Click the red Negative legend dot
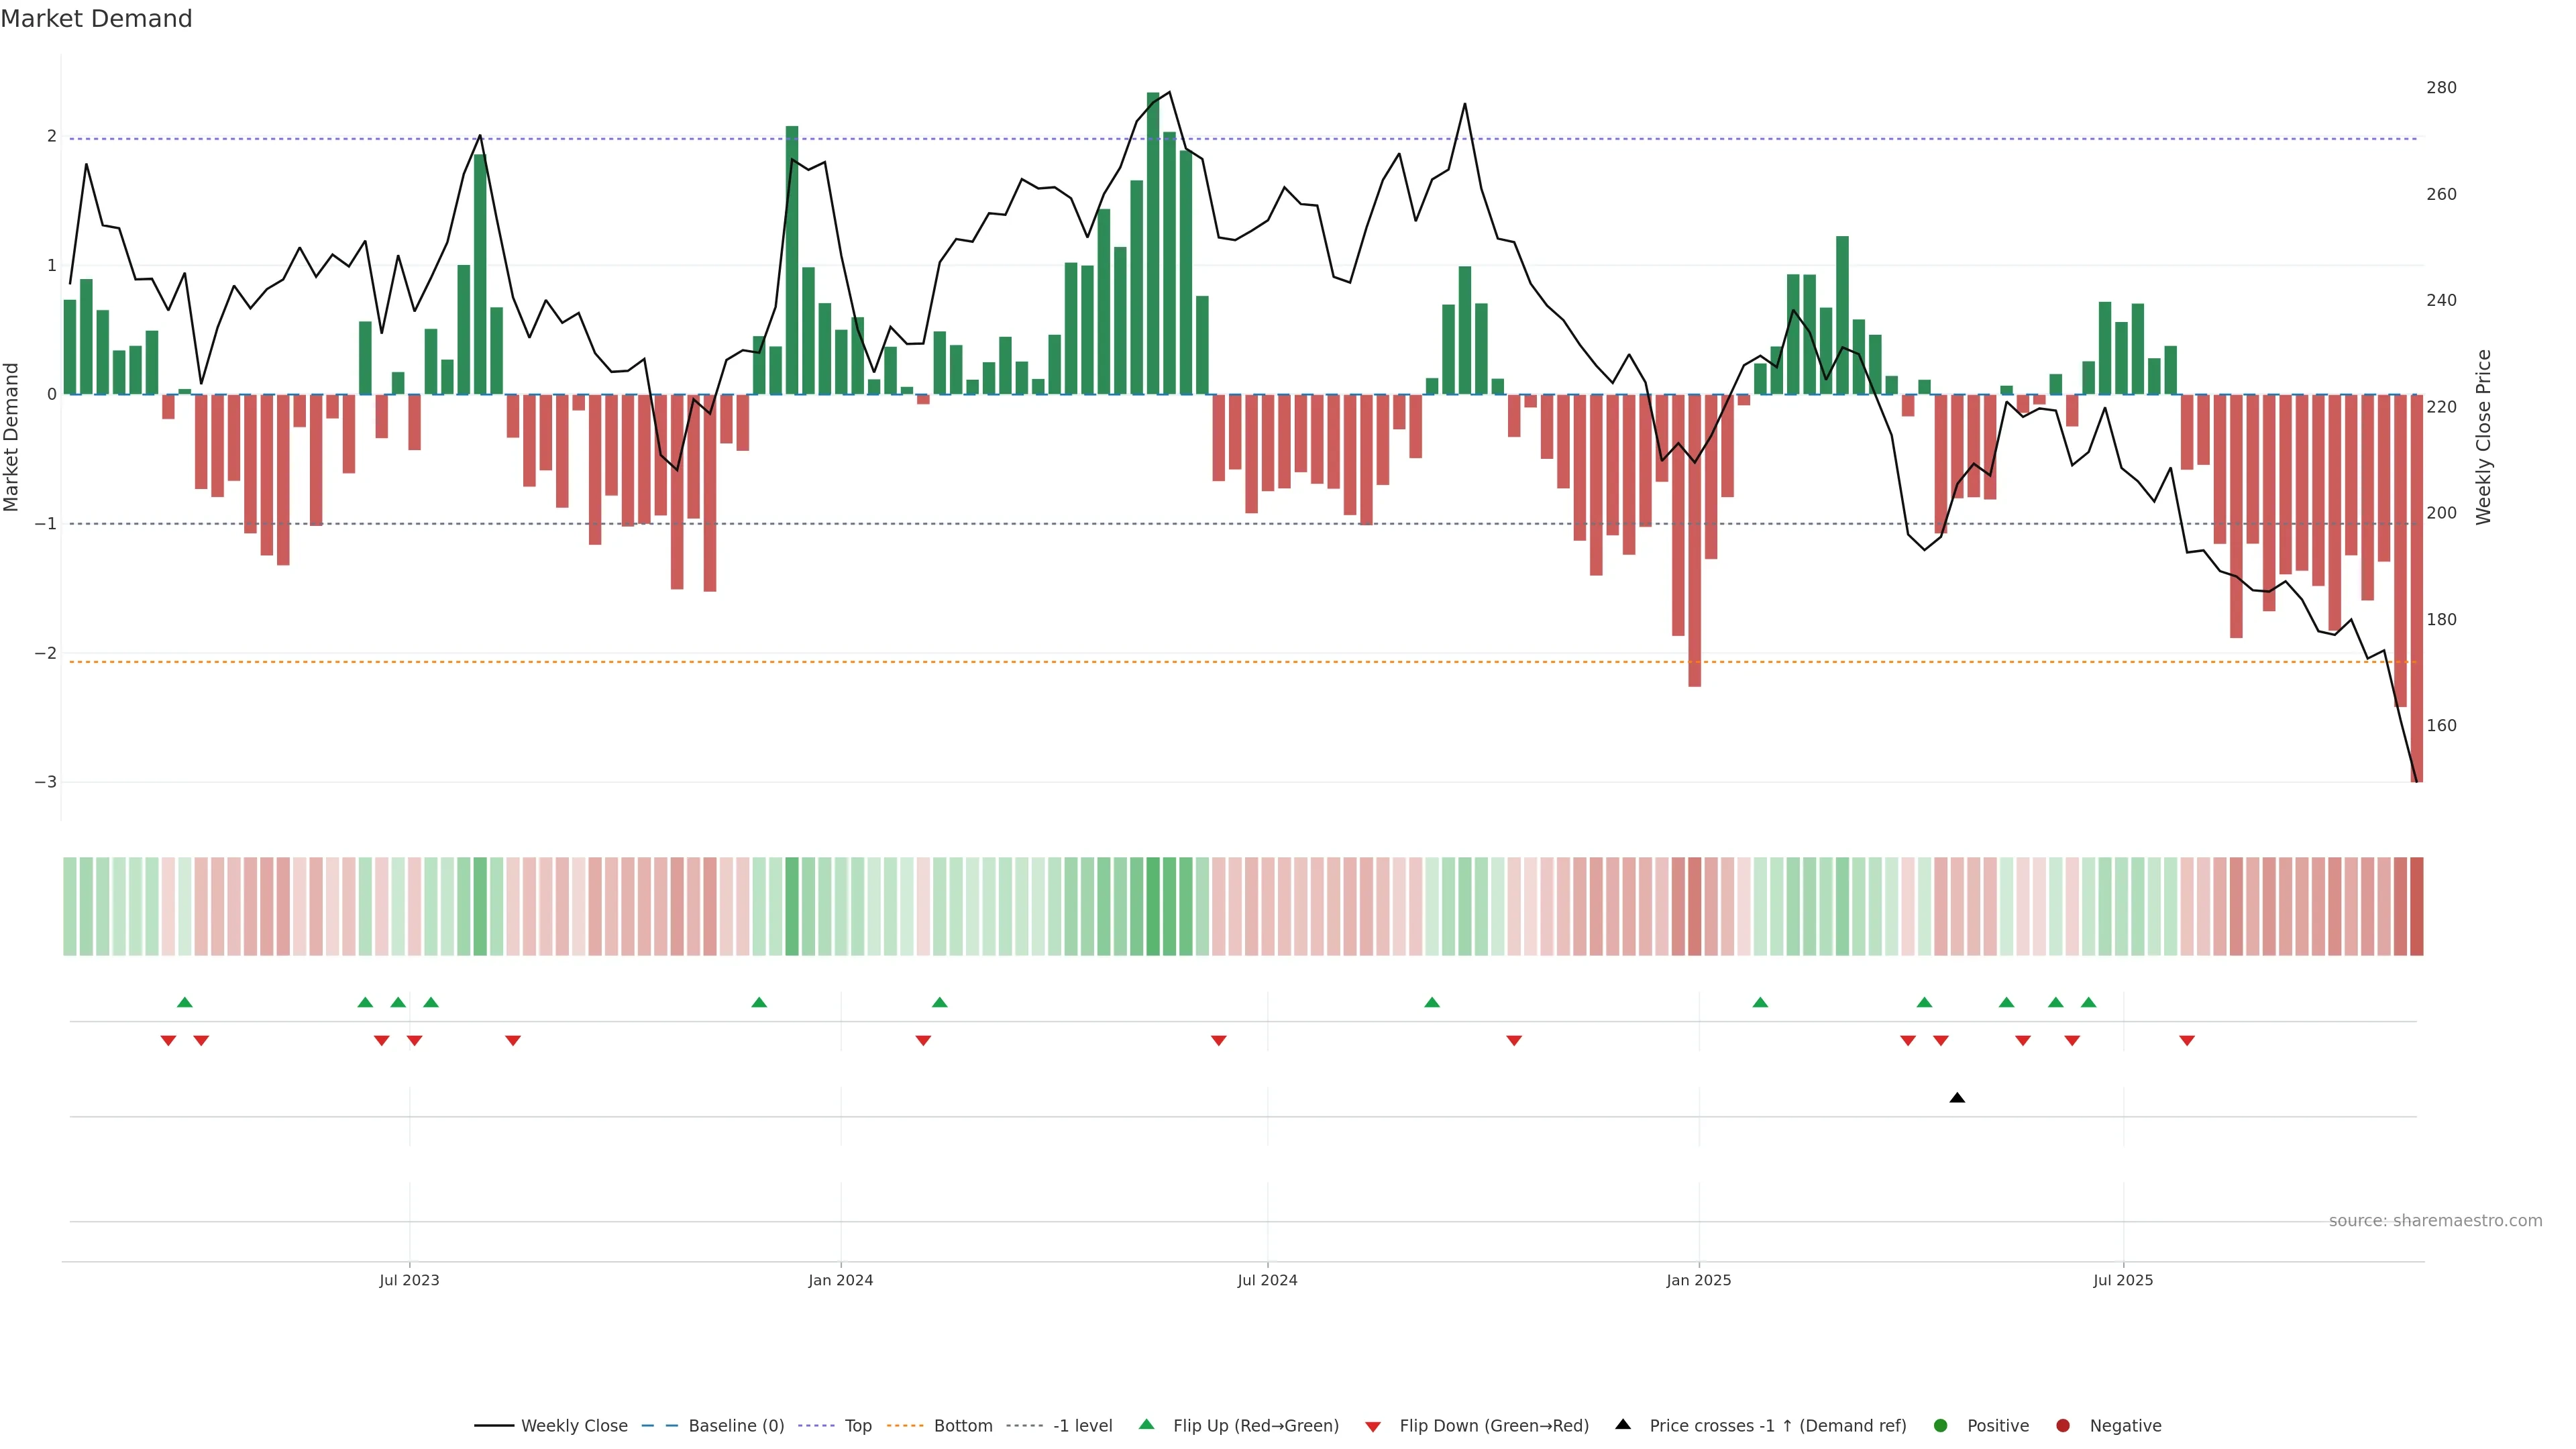2576x1449 pixels. point(2063,1425)
